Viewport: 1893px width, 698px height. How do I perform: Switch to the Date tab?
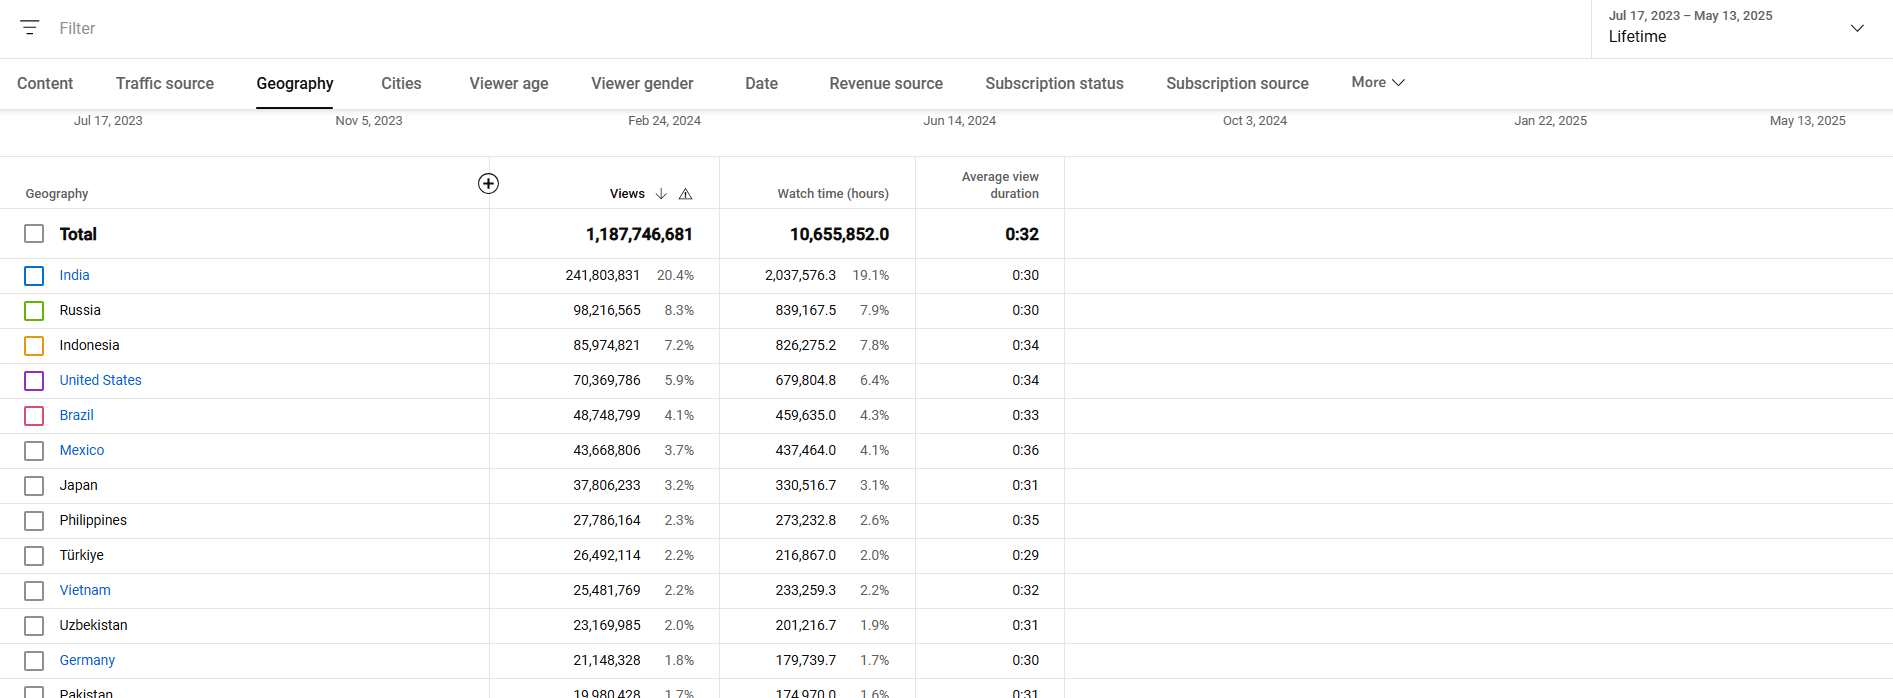pyautogui.click(x=761, y=84)
